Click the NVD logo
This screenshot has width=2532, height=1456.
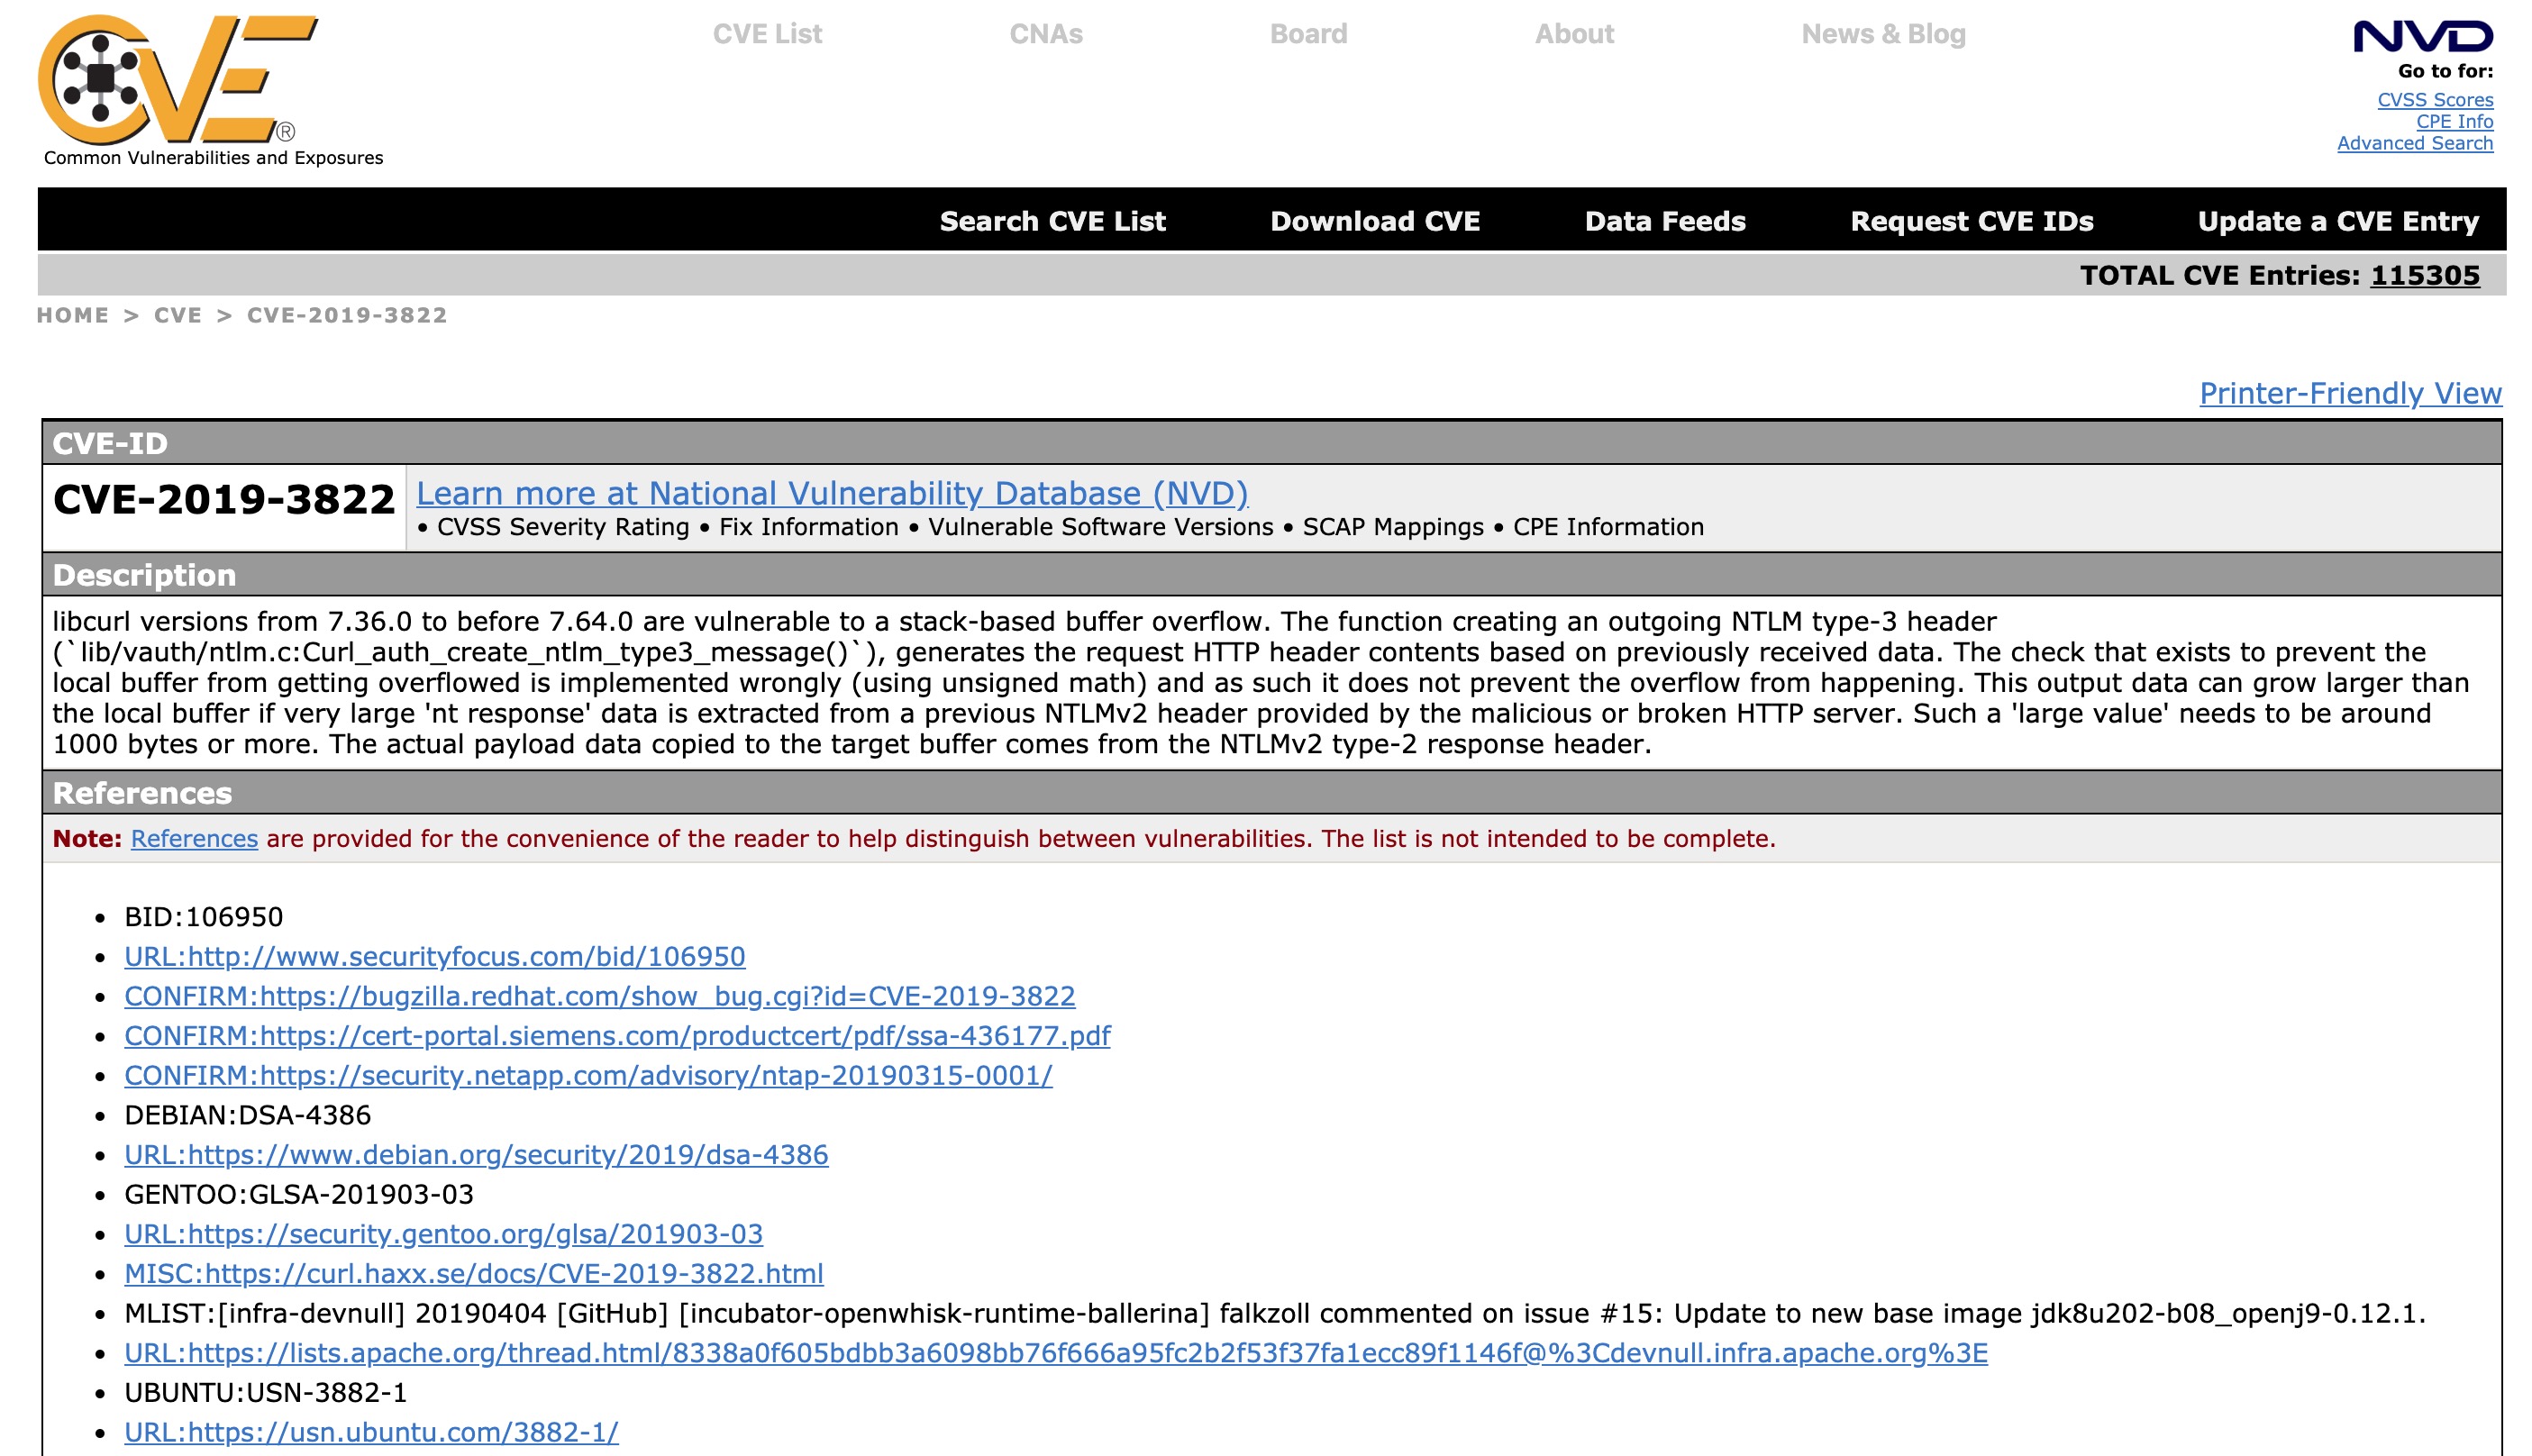[x=2422, y=37]
